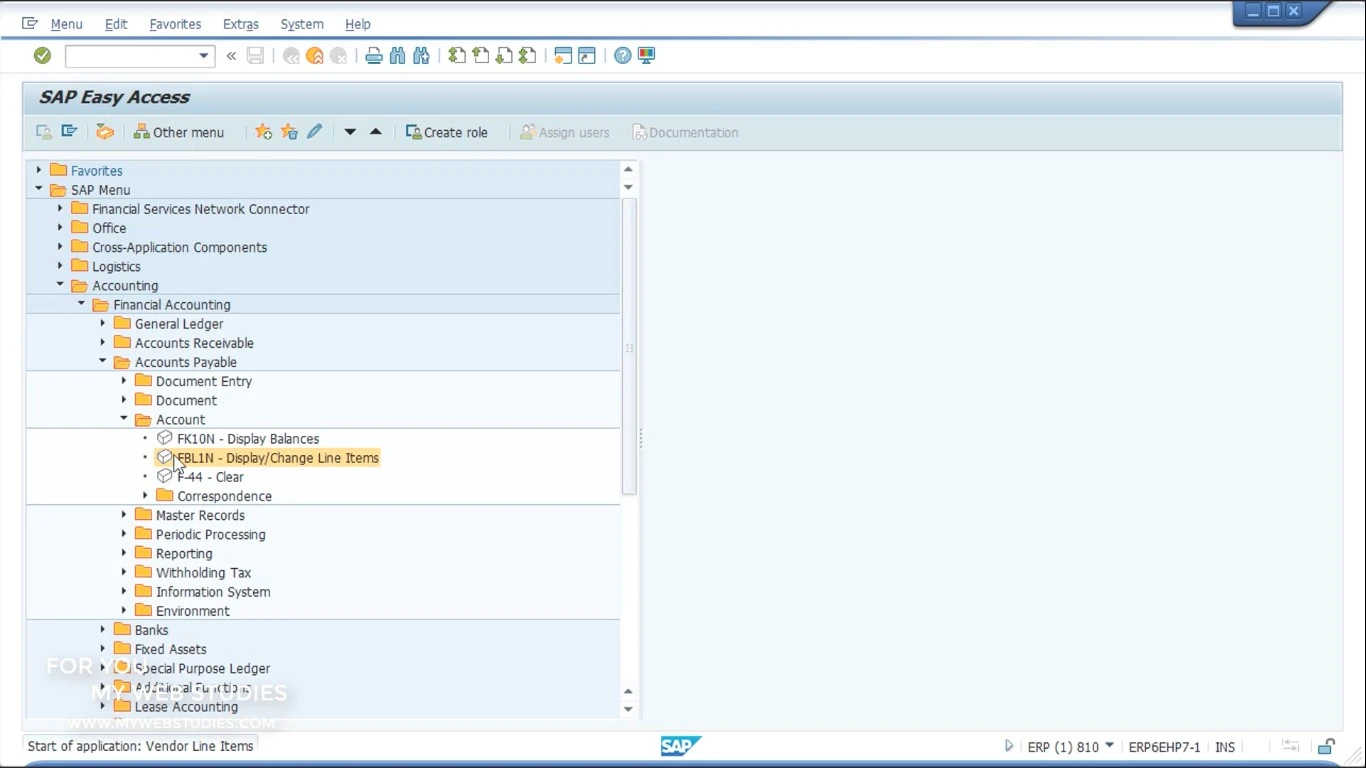The width and height of the screenshot is (1366, 768).
Task: Open the Help menu
Action: pyautogui.click(x=358, y=24)
